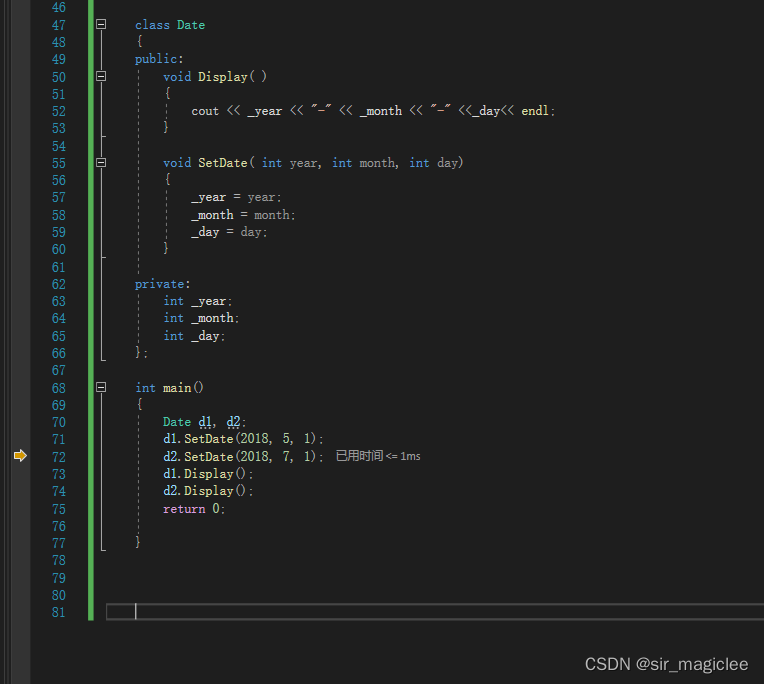Image resolution: width=764 pixels, height=684 pixels.
Task: Click 'SetDate' in the function declaration
Action: click(x=223, y=163)
